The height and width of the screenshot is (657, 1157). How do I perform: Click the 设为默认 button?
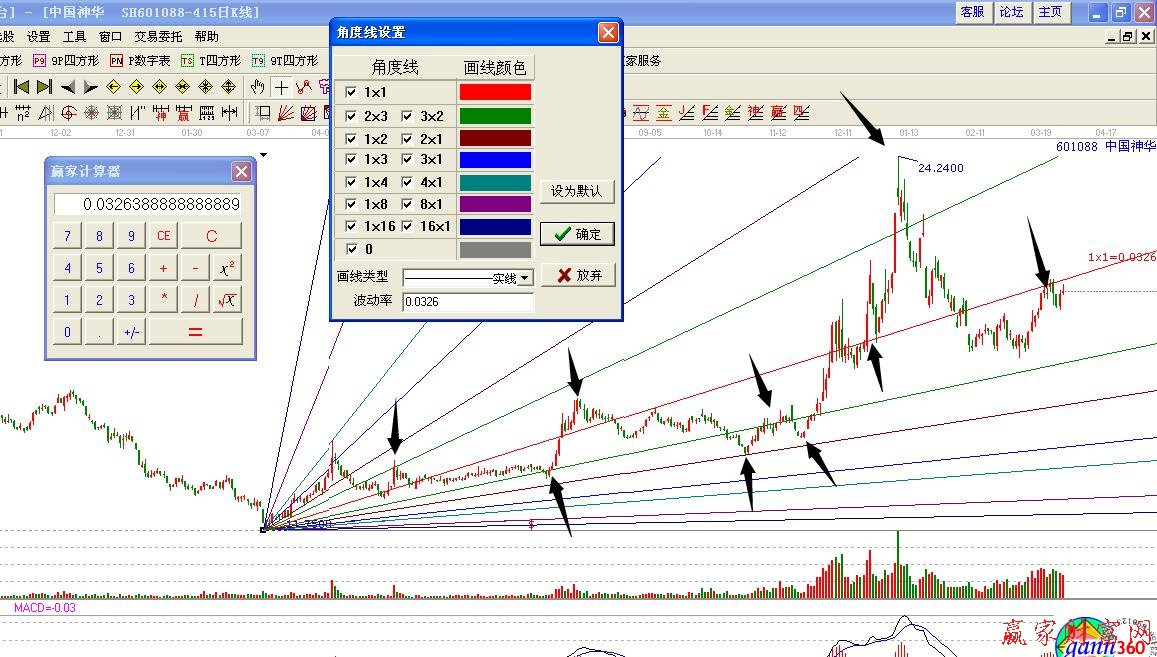tap(577, 191)
